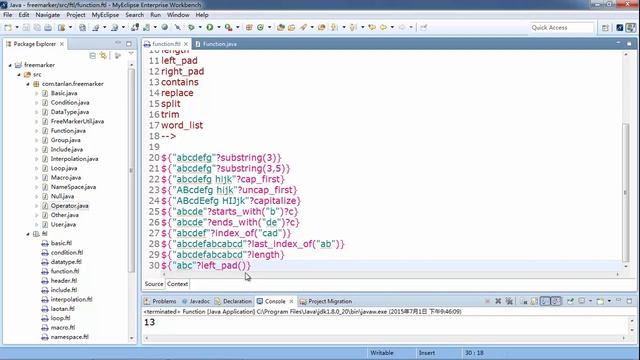Image resolution: width=640 pixels, height=360 pixels.
Task: Click the Package Explorer vertical scrollbar
Action: tap(131, 171)
